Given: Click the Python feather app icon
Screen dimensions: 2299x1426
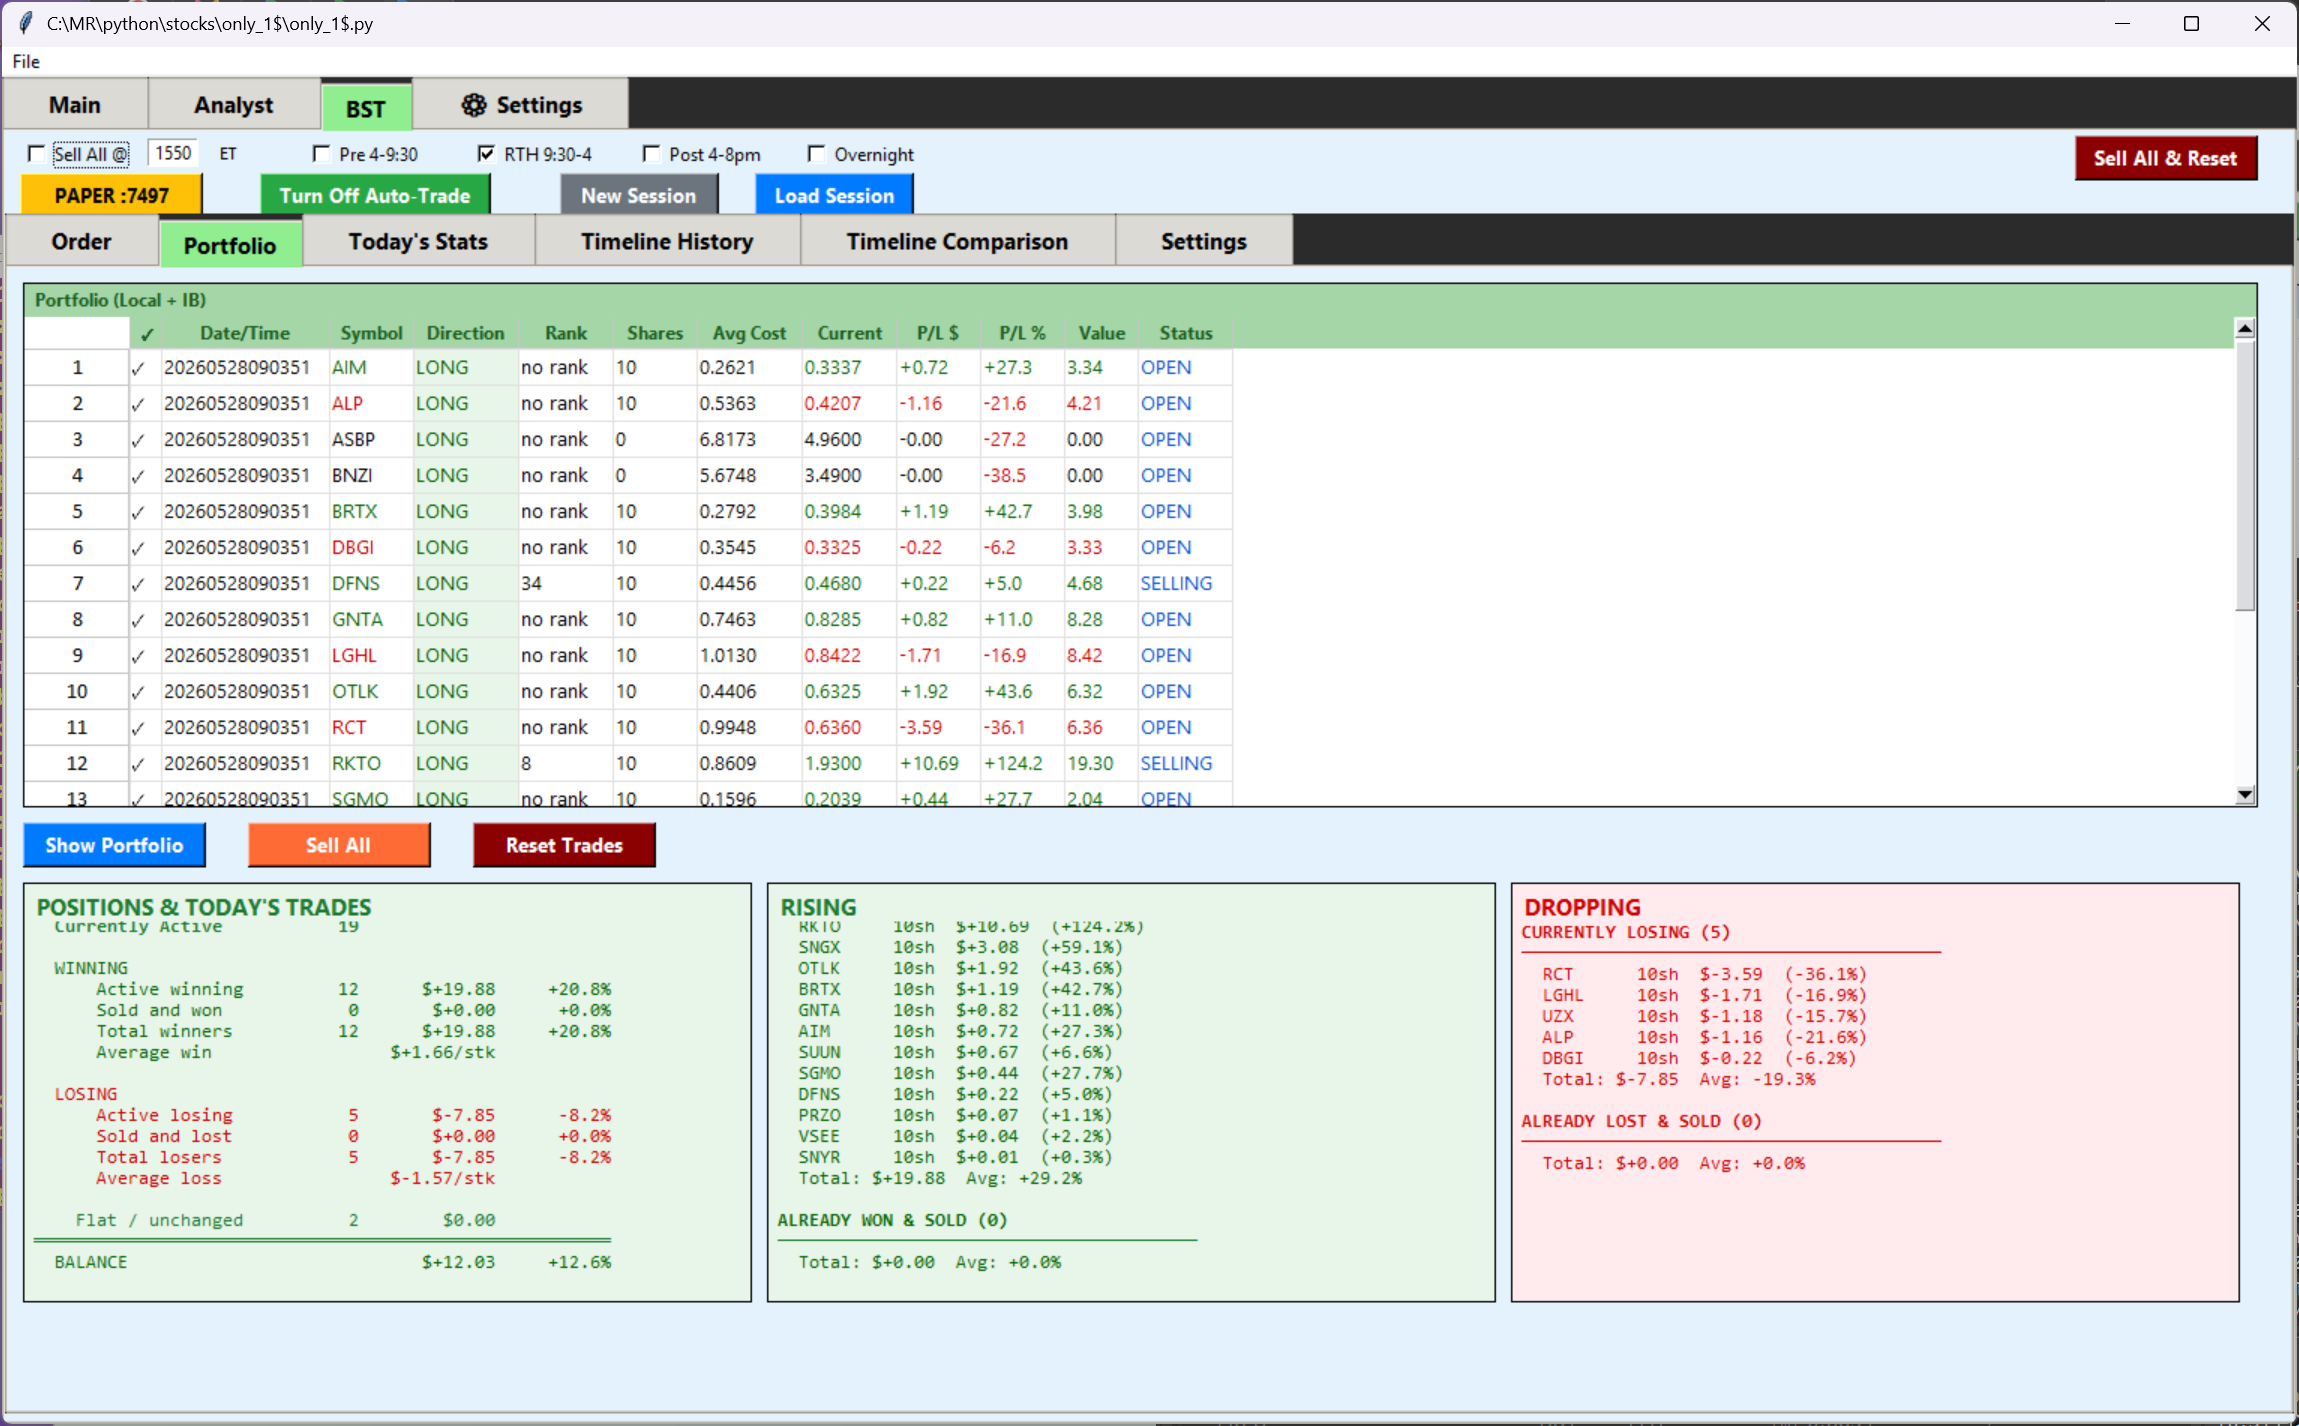Looking at the screenshot, I should coord(26,23).
